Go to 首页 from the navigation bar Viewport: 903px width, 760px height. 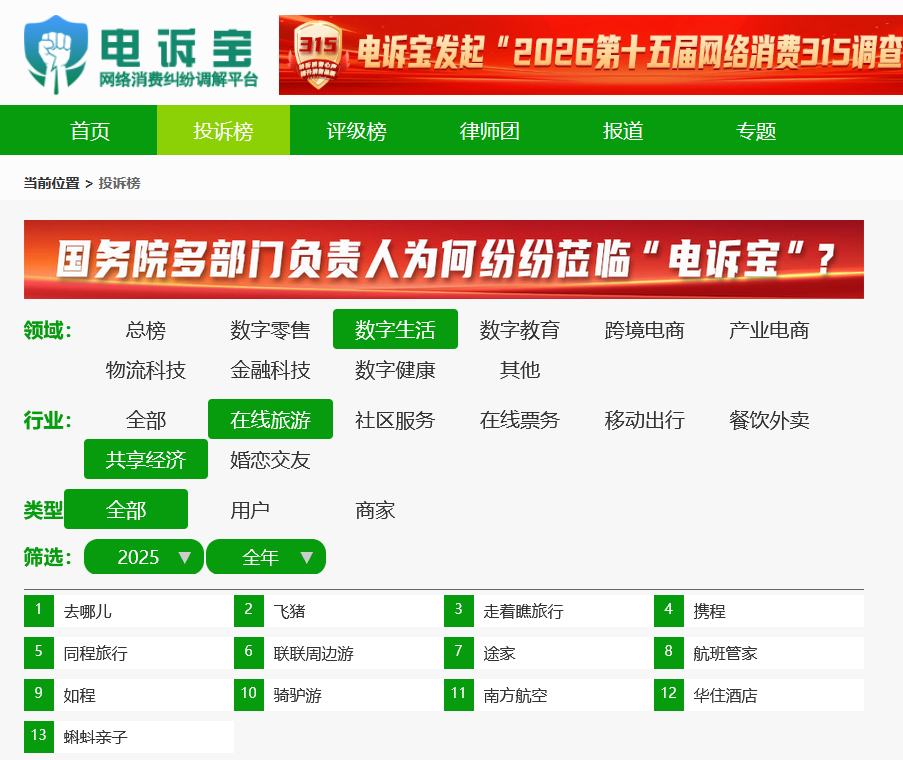pos(90,130)
